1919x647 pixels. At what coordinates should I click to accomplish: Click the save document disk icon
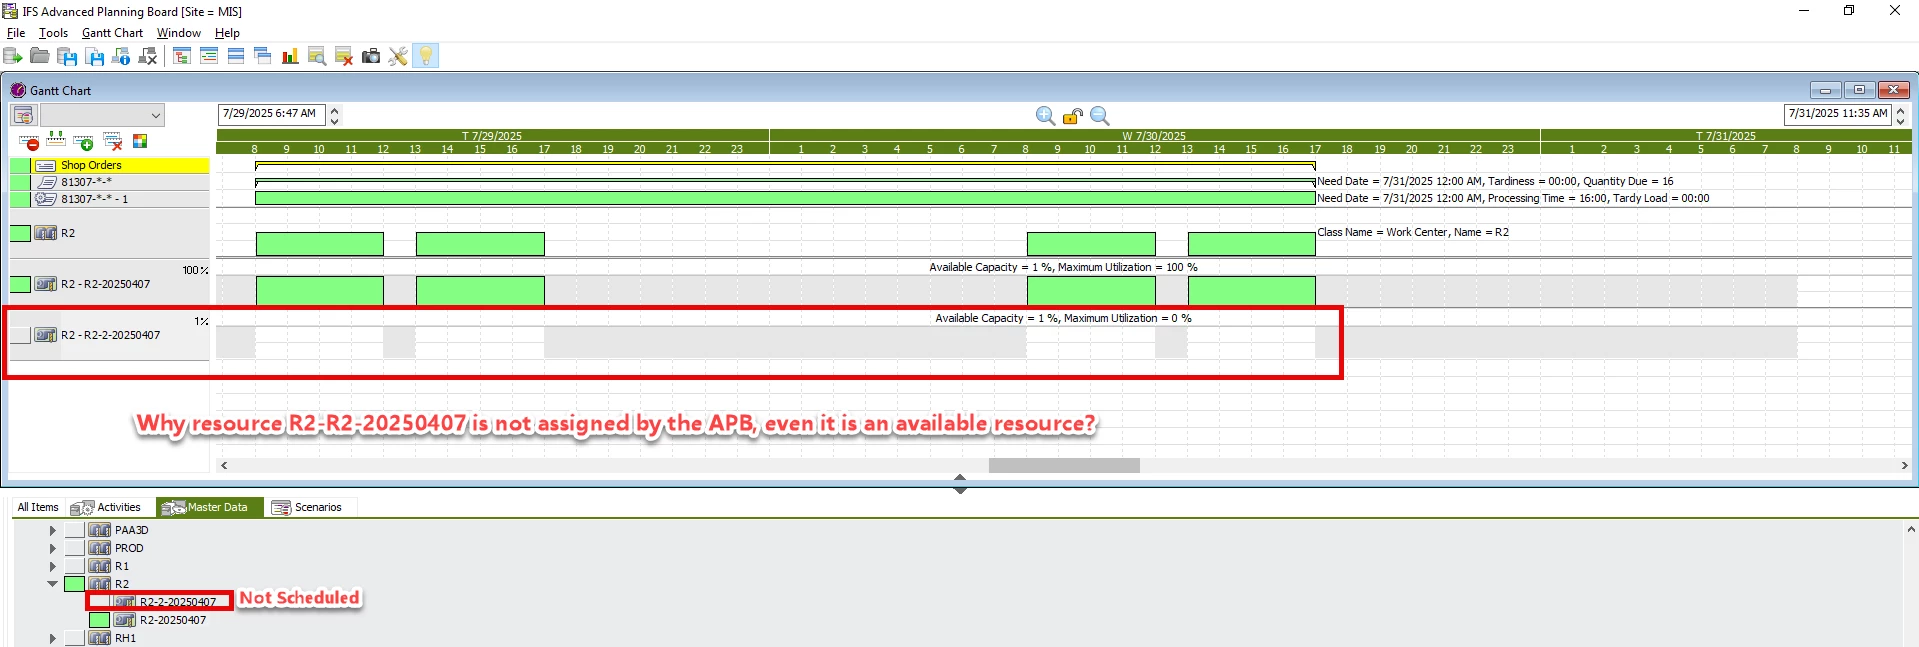click(x=94, y=56)
